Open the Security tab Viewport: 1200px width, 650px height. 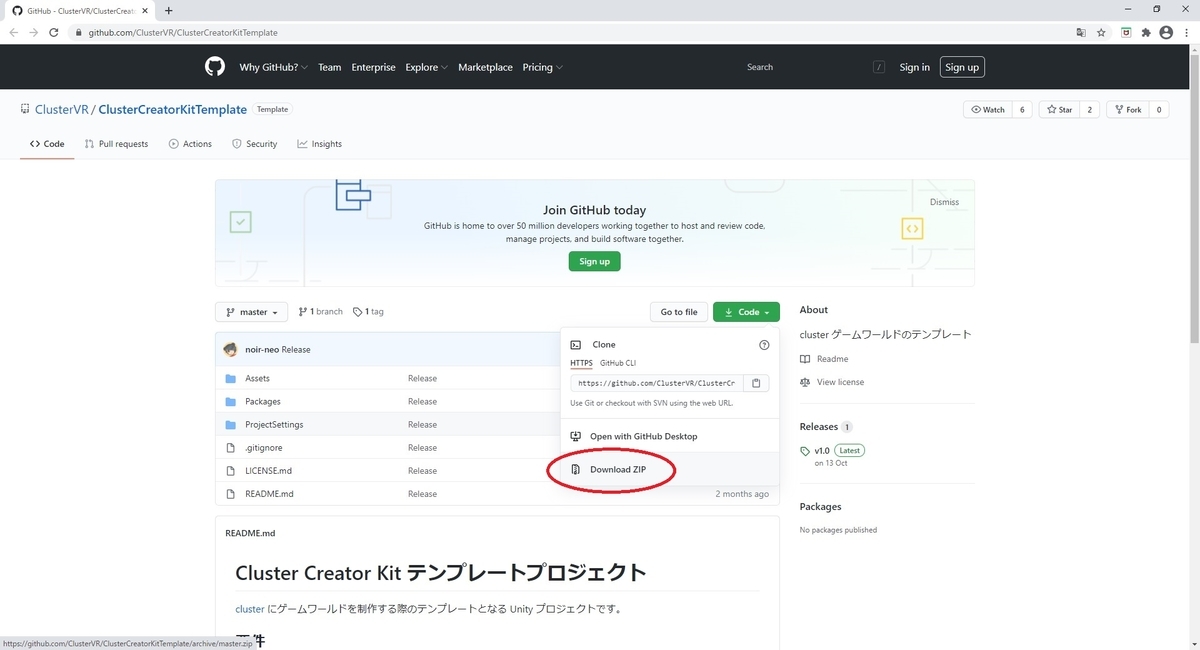pos(255,144)
